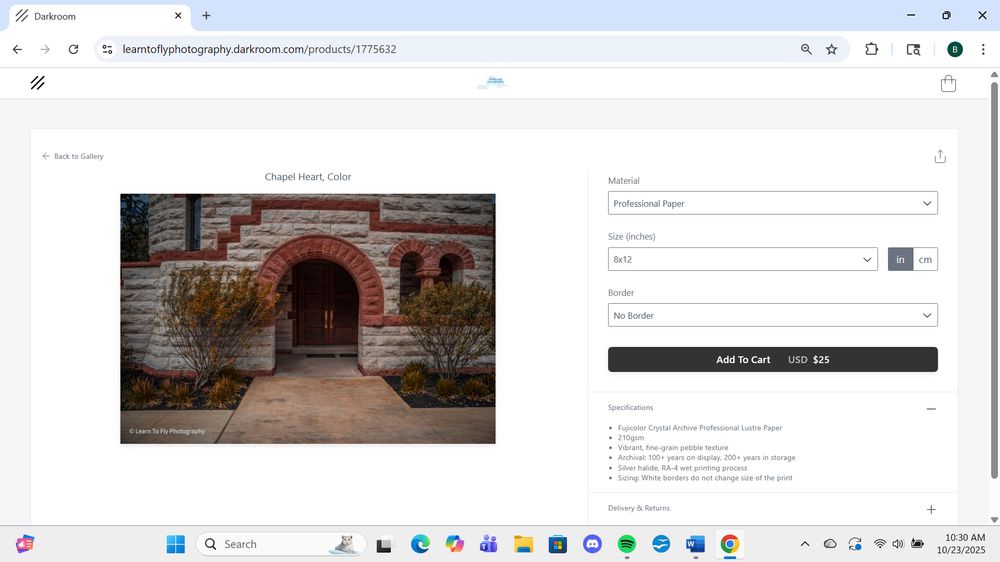
Task: Open Chrome three-dot menu
Action: tap(983, 49)
